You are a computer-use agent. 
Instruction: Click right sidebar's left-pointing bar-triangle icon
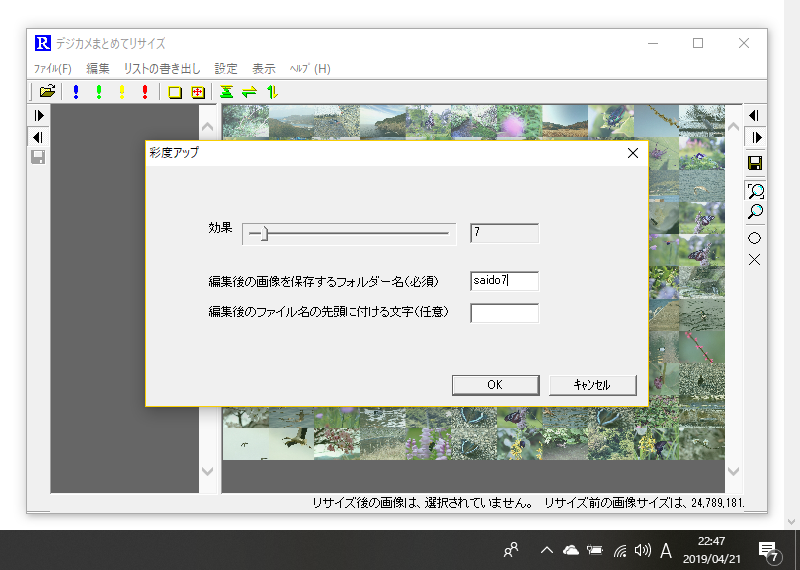coord(754,116)
